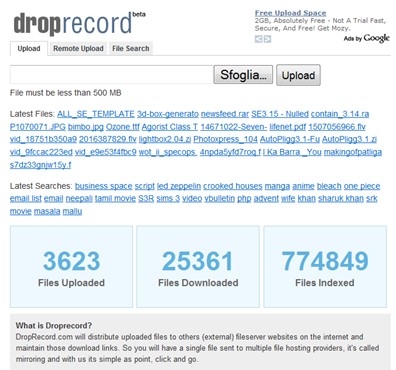Click the manga search link

coord(277,186)
